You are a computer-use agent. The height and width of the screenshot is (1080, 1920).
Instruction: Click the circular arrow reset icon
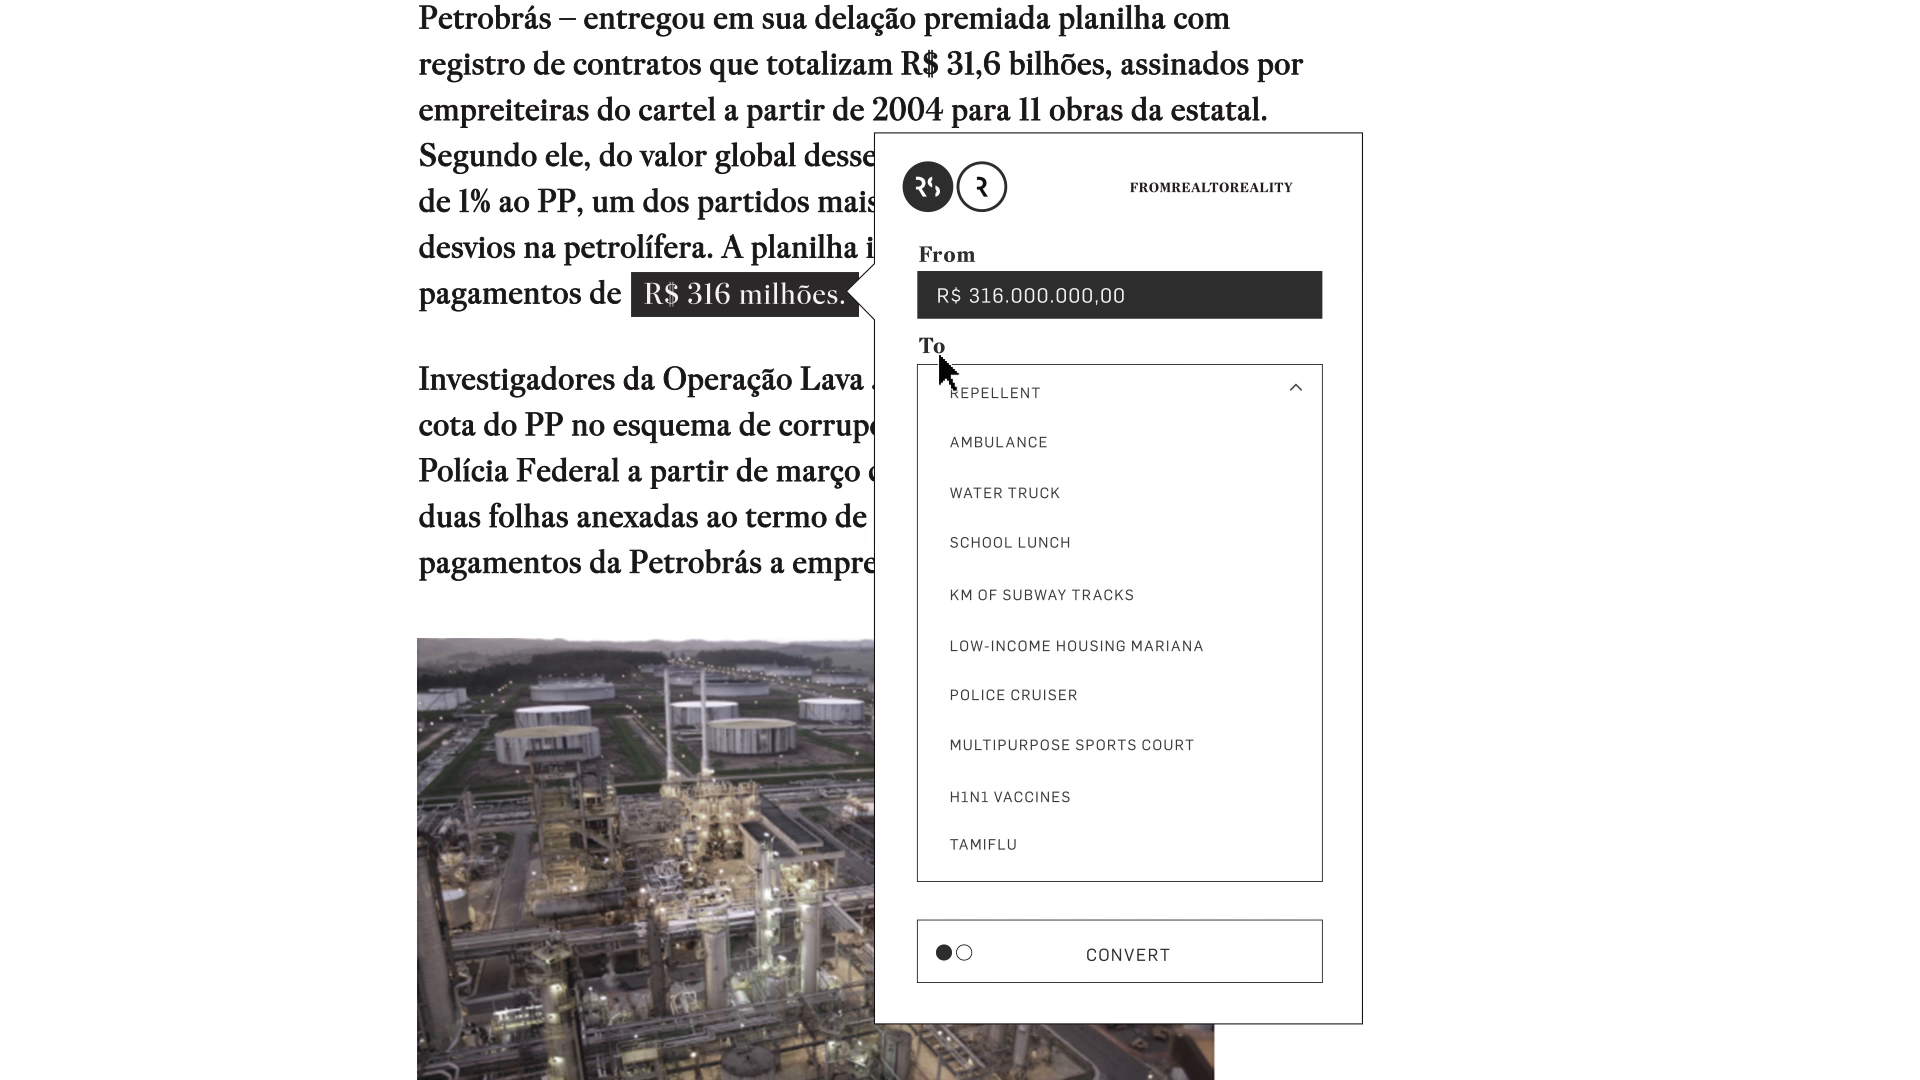coord(981,186)
